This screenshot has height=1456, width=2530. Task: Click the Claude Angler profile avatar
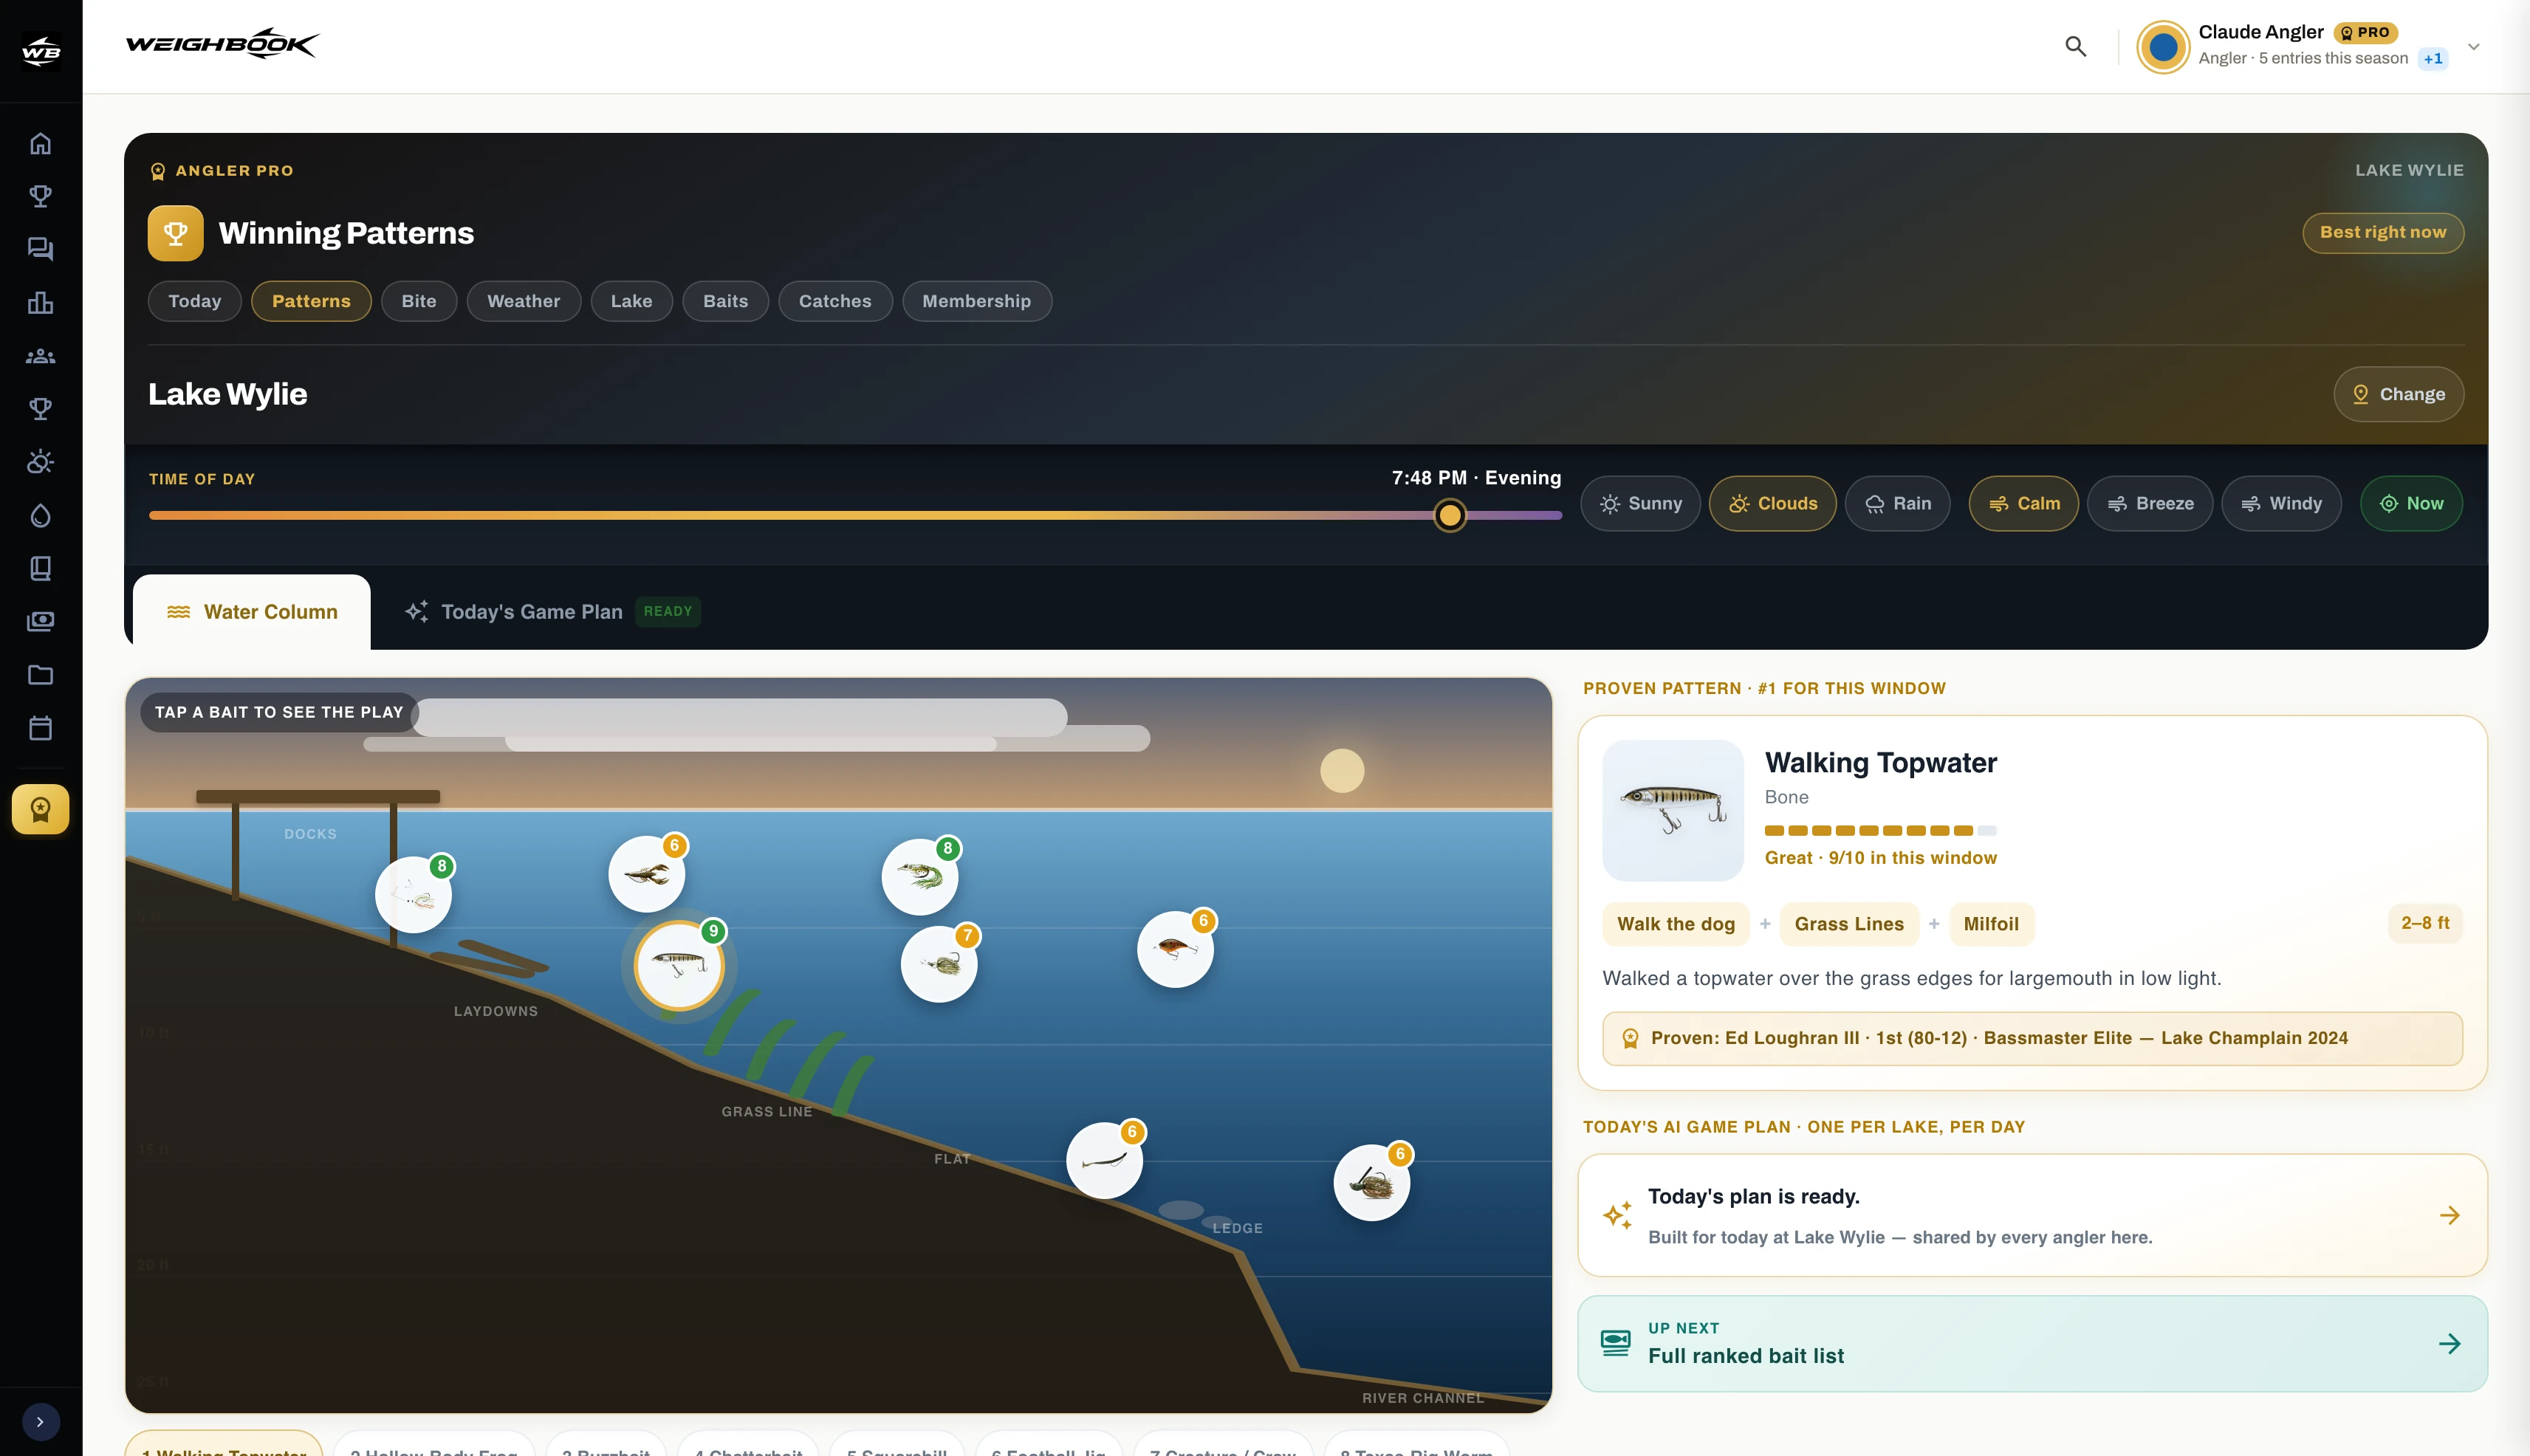(x=2163, y=47)
